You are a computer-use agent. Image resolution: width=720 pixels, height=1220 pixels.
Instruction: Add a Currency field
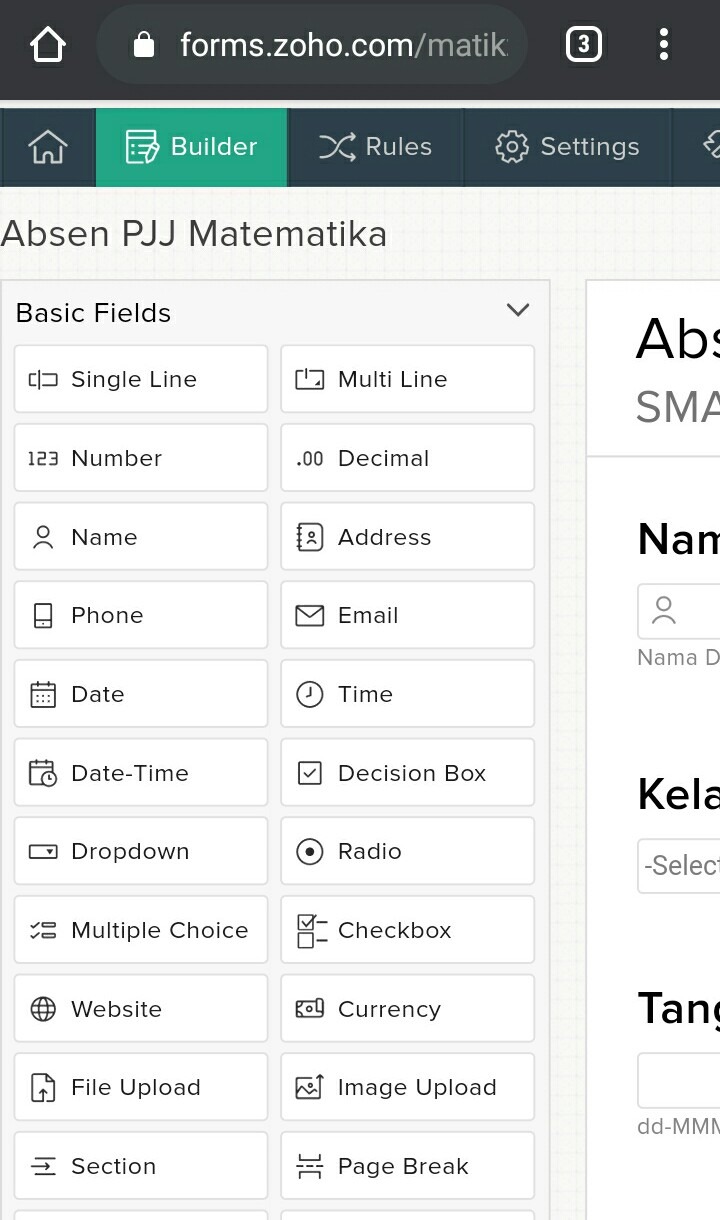407,1009
